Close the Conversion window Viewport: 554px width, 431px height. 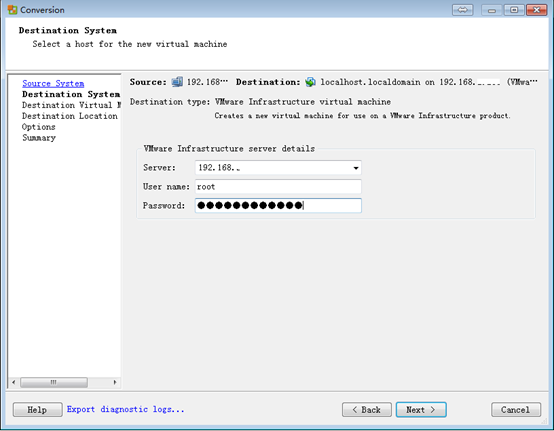[536, 10]
